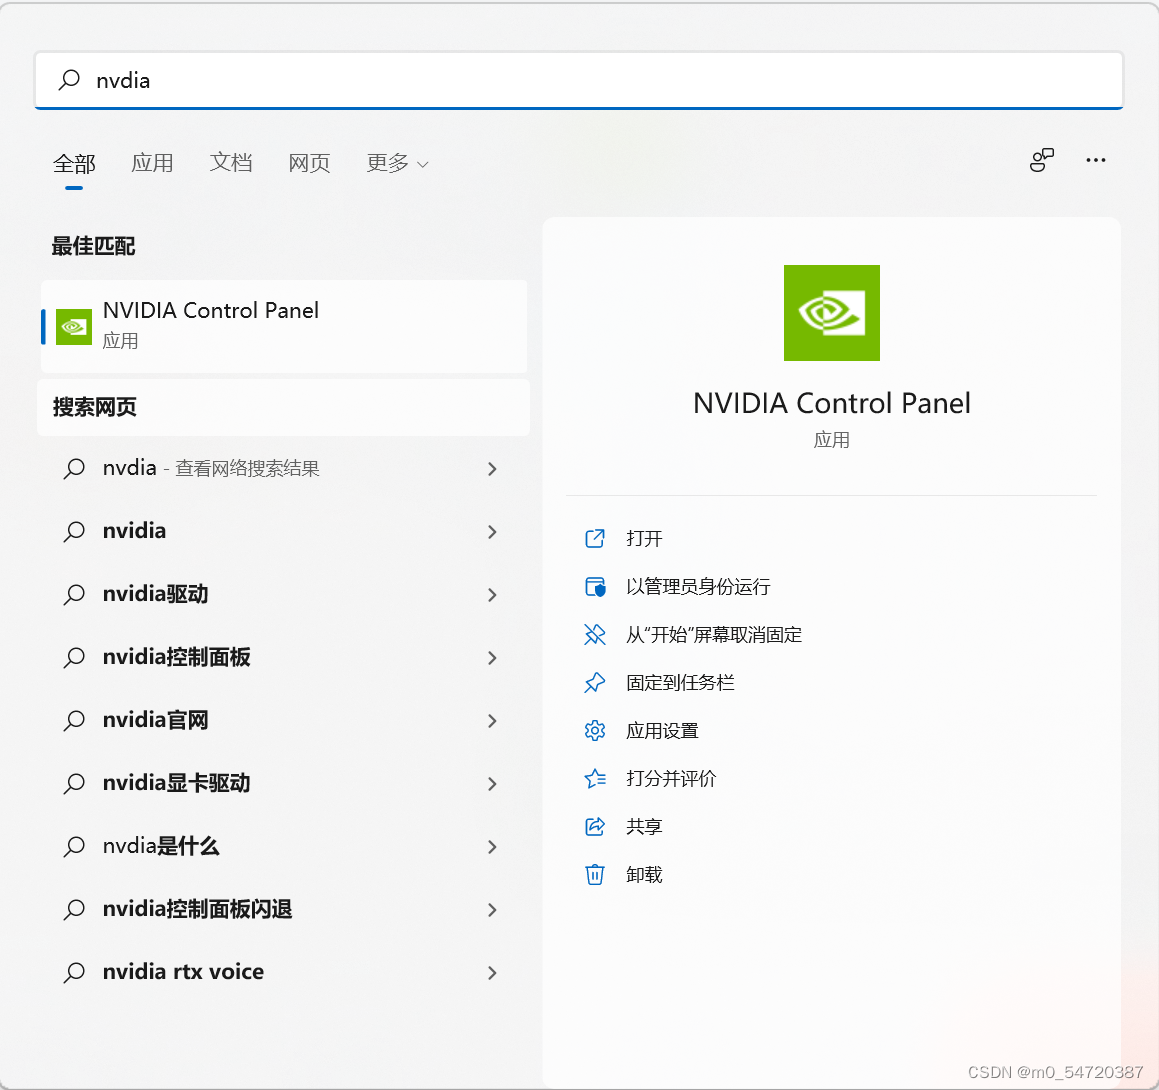
Task: Click the open-external icon beside 打开
Action: [595, 539]
